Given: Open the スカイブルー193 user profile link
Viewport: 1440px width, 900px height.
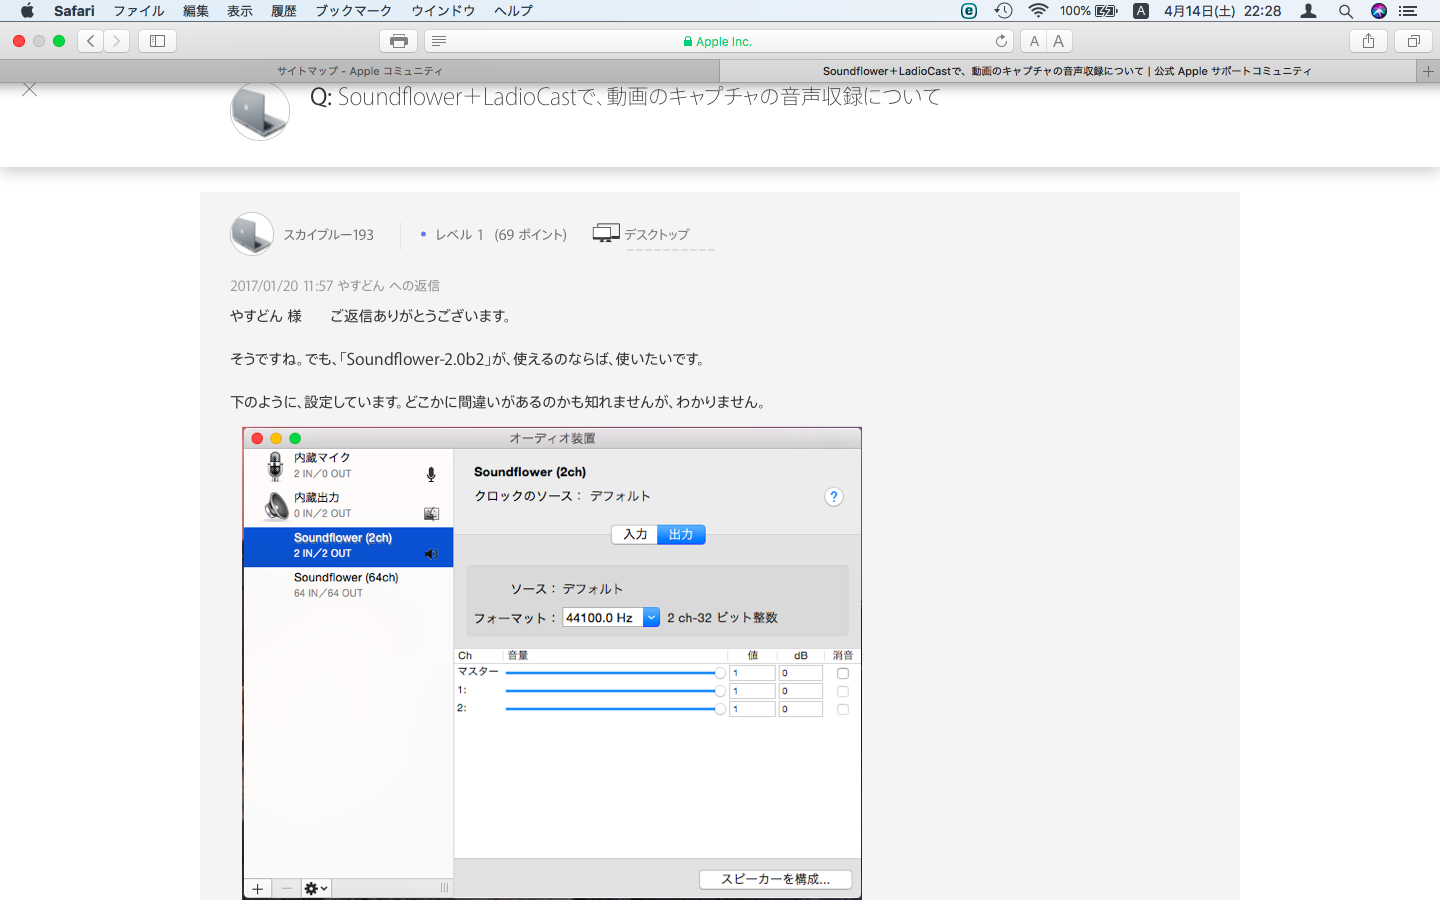Looking at the screenshot, I should tap(328, 234).
